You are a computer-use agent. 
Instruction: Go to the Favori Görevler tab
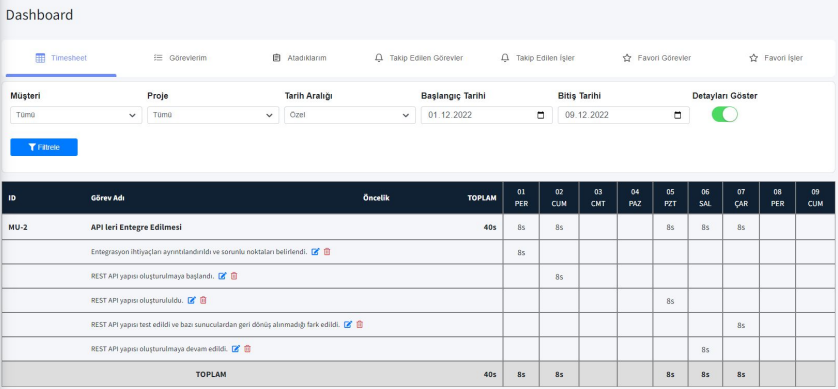click(657, 58)
